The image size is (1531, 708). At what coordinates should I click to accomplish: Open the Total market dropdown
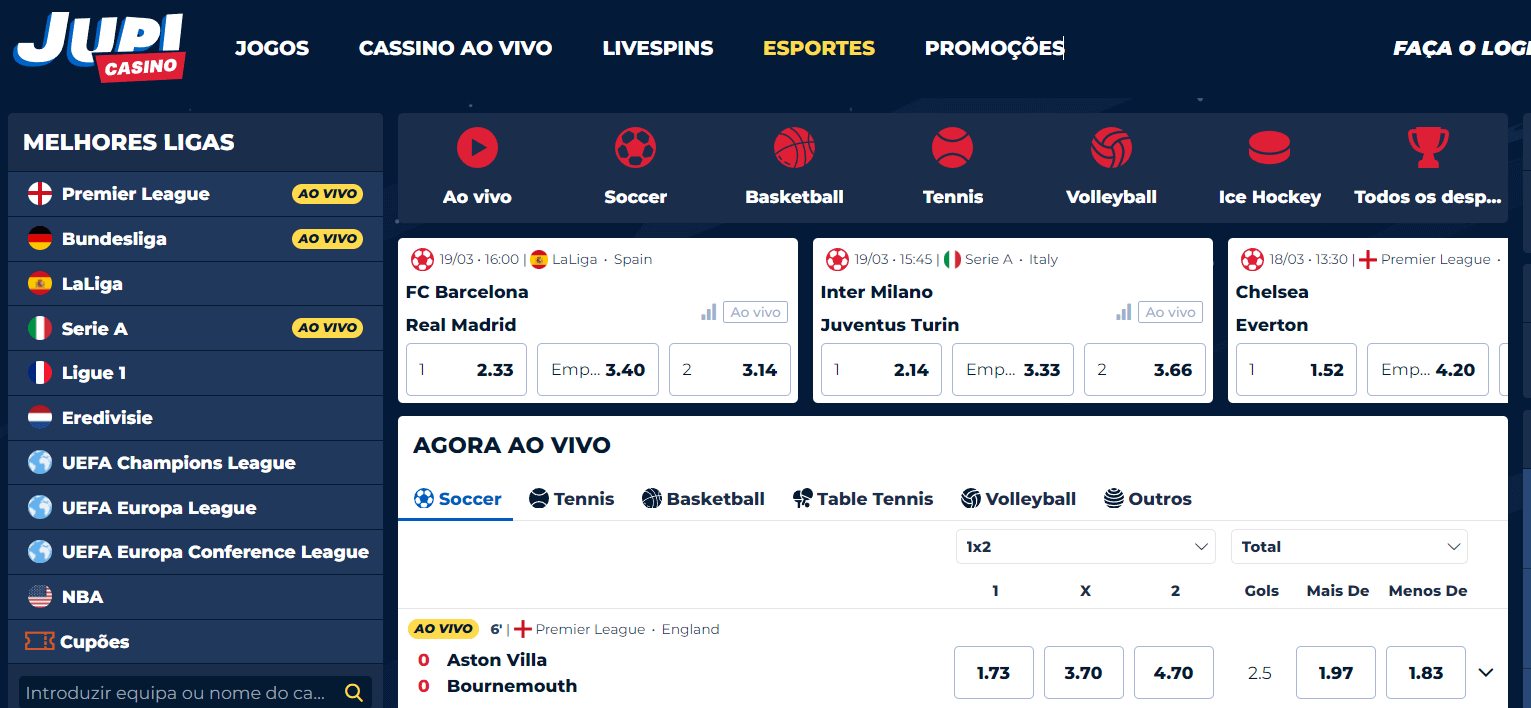(1348, 546)
